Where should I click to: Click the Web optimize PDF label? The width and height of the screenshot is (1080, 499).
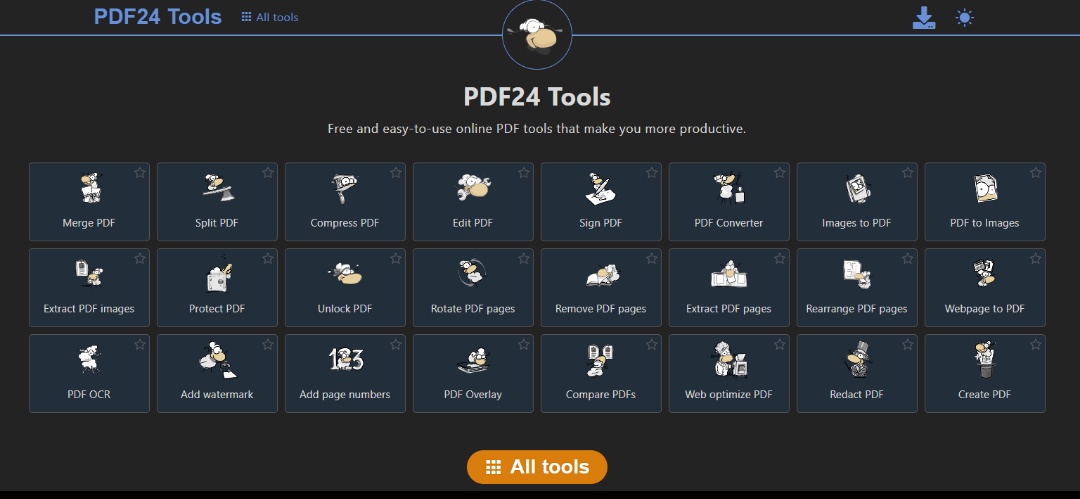(x=729, y=394)
